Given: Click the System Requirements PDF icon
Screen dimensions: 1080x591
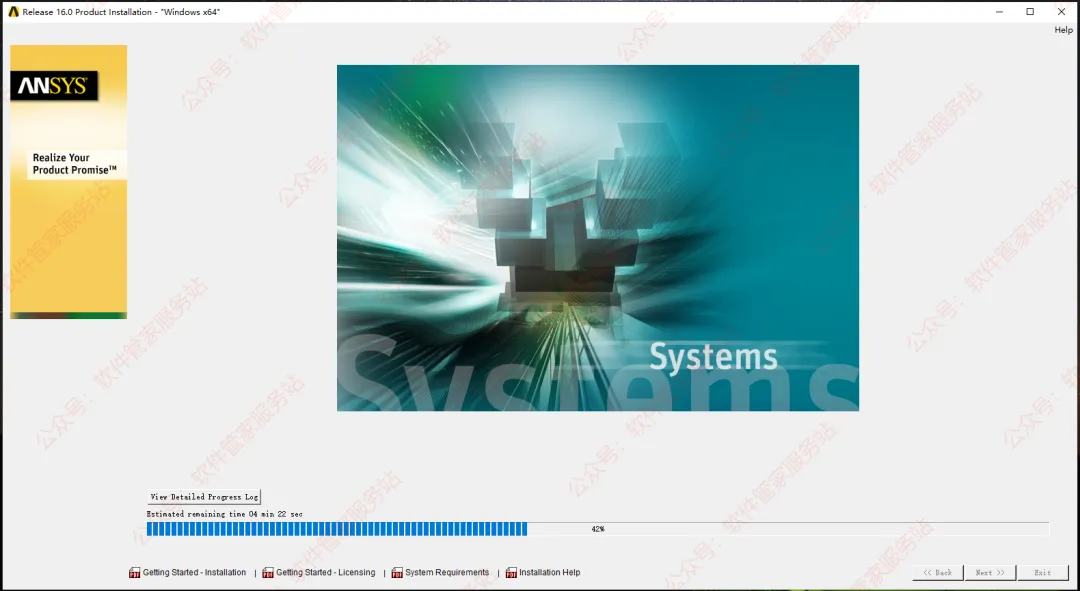Looking at the screenshot, I should [397, 572].
